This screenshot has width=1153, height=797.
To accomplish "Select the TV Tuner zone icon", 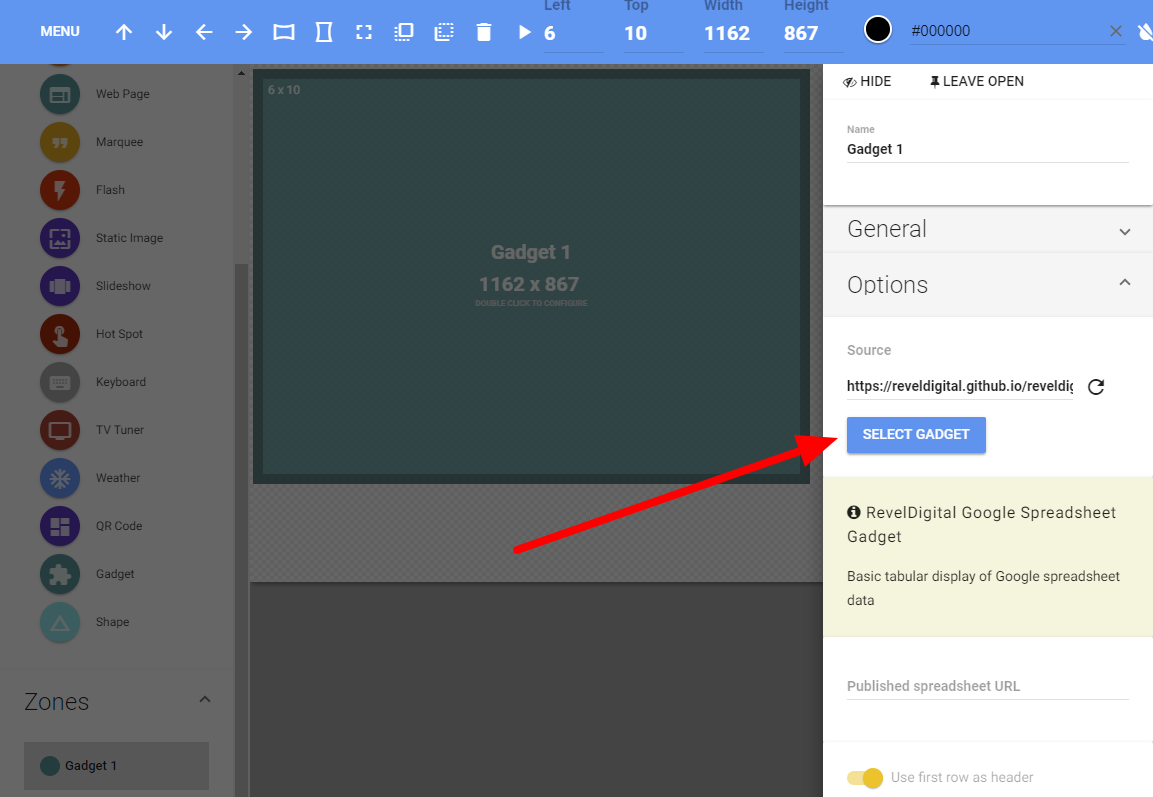I will [x=60, y=430].
